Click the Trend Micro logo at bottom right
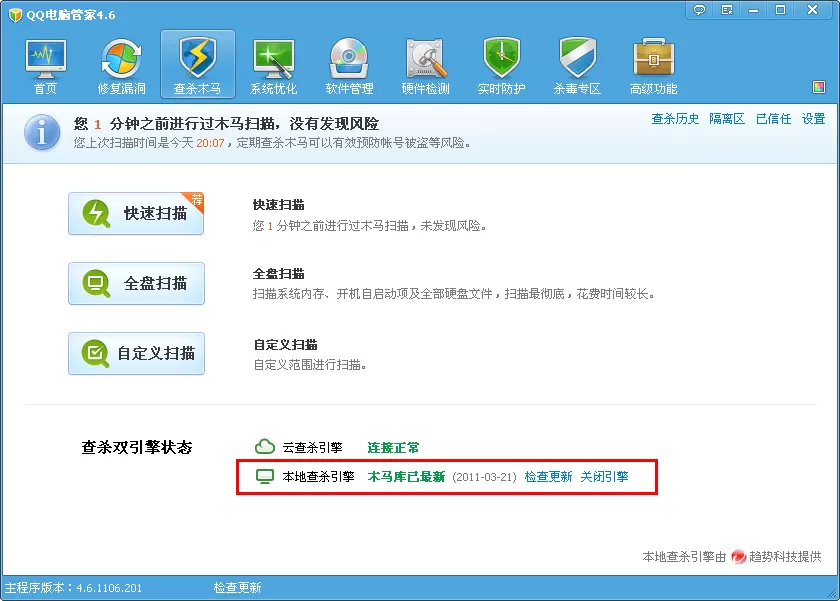This screenshot has width=840, height=601. pos(739,557)
